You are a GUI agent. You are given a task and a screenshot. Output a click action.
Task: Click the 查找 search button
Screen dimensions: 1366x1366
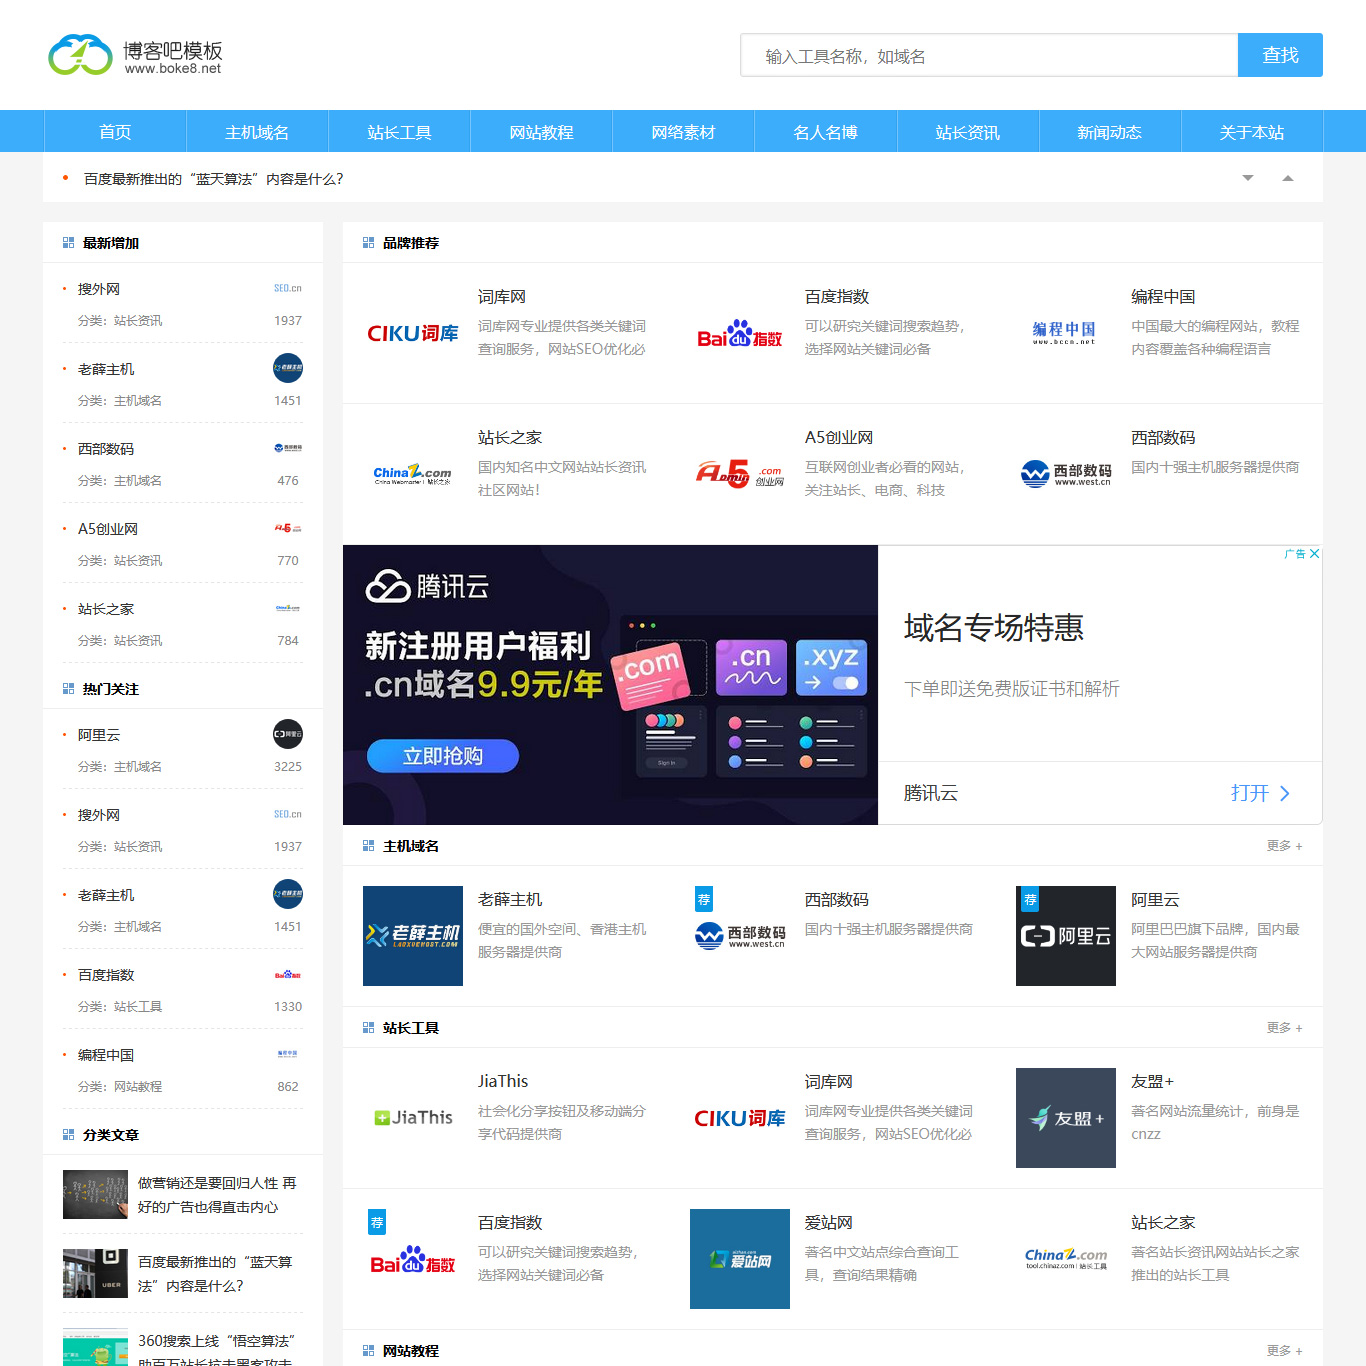[x=1280, y=55]
